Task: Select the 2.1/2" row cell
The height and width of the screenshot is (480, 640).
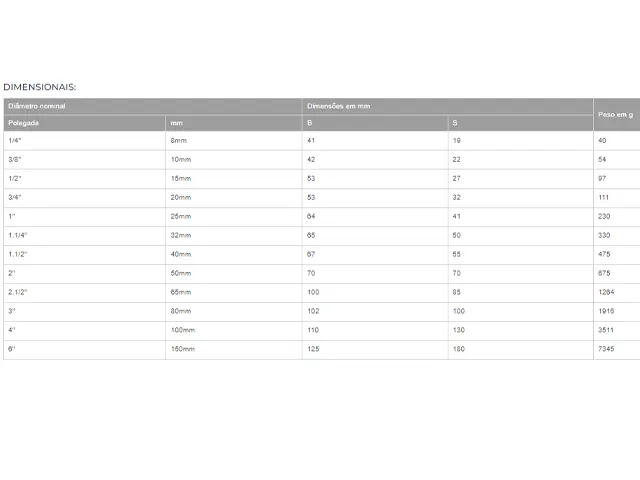Action: [84, 292]
